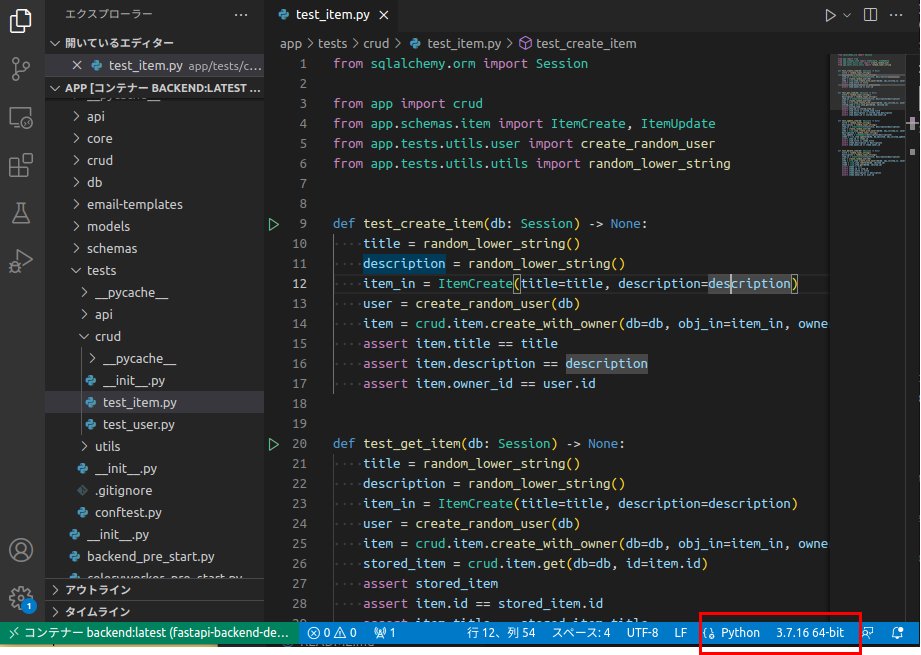This screenshot has width=921, height=655.
Task: Click the Run Python File play button
Action: coord(830,15)
